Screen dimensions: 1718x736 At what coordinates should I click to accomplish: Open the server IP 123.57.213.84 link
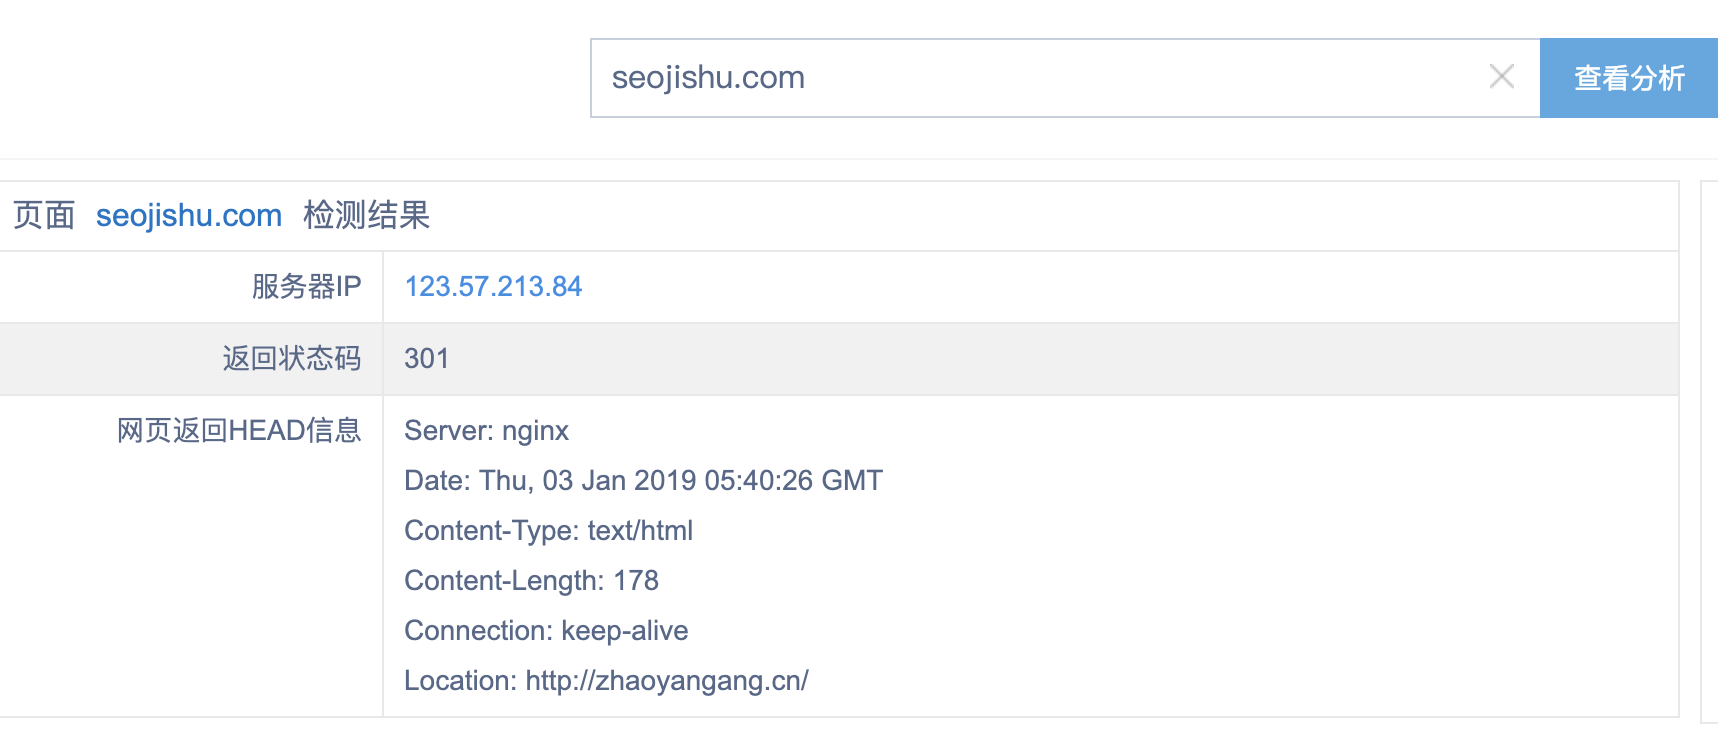pyautogui.click(x=493, y=287)
